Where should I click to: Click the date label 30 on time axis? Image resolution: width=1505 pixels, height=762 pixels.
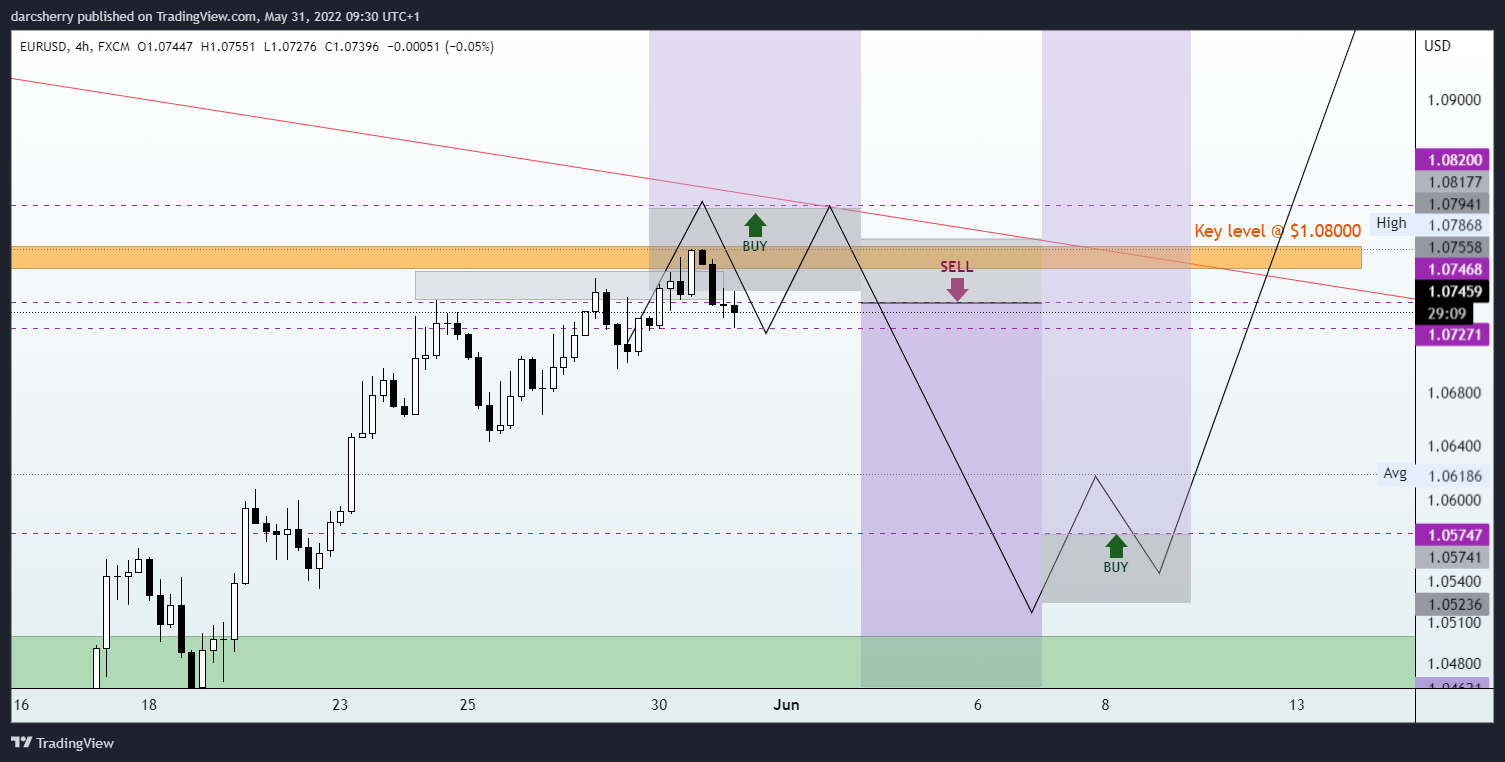click(659, 705)
